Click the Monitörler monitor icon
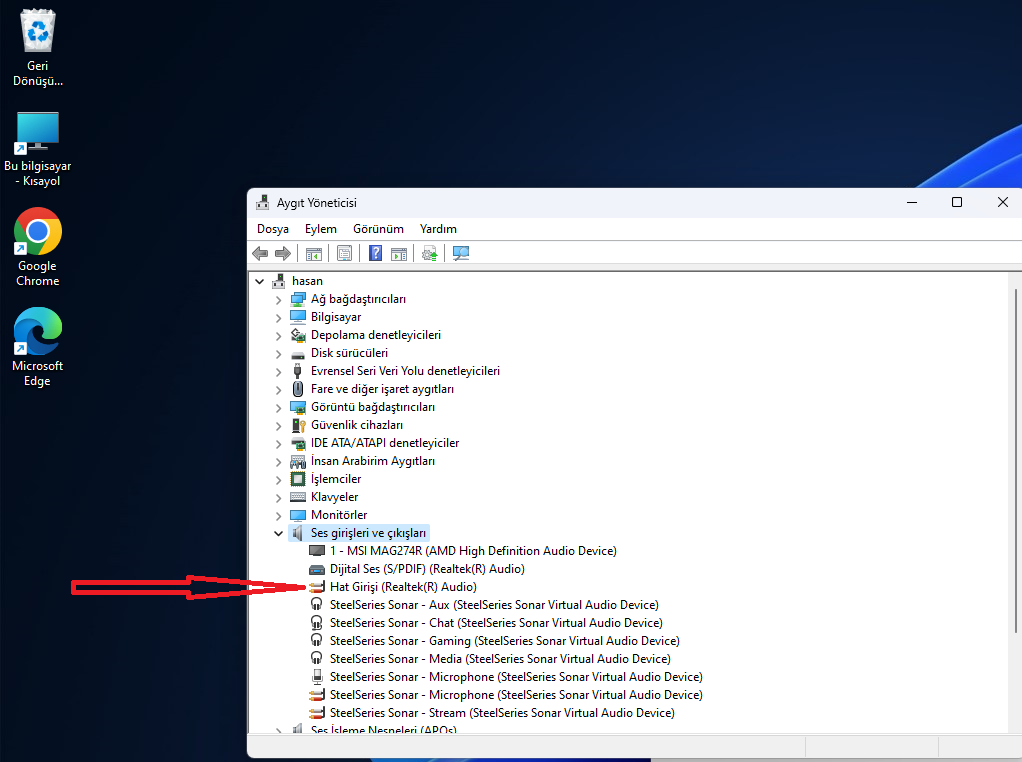 [x=298, y=516]
